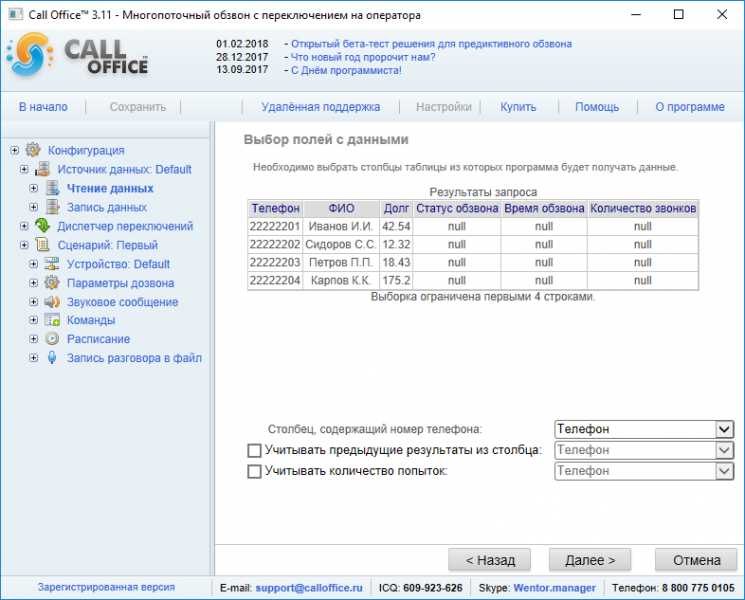Click the Устройство device icon
The width and height of the screenshot is (745, 600).
point(52,264)
